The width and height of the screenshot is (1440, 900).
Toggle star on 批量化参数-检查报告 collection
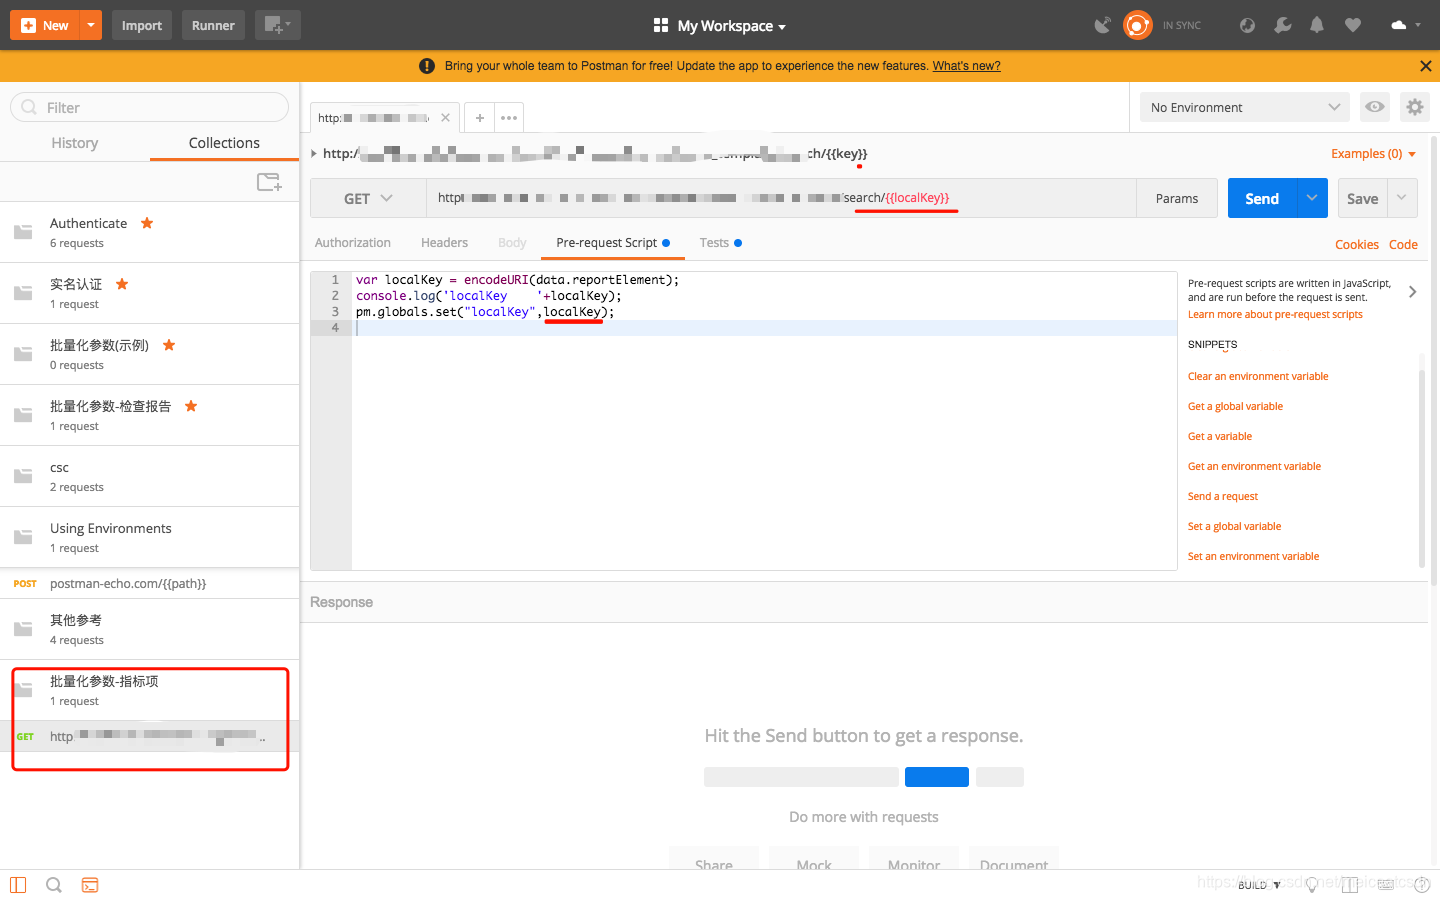coord(191,406)
